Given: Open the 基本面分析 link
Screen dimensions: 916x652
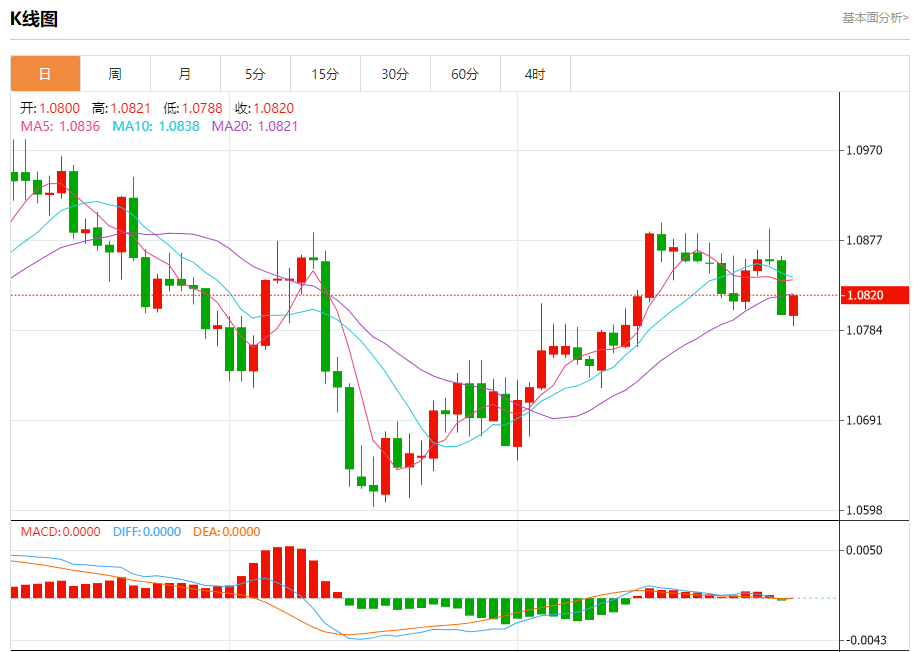Looking at the screenshot, I should [x=875, y=18].
